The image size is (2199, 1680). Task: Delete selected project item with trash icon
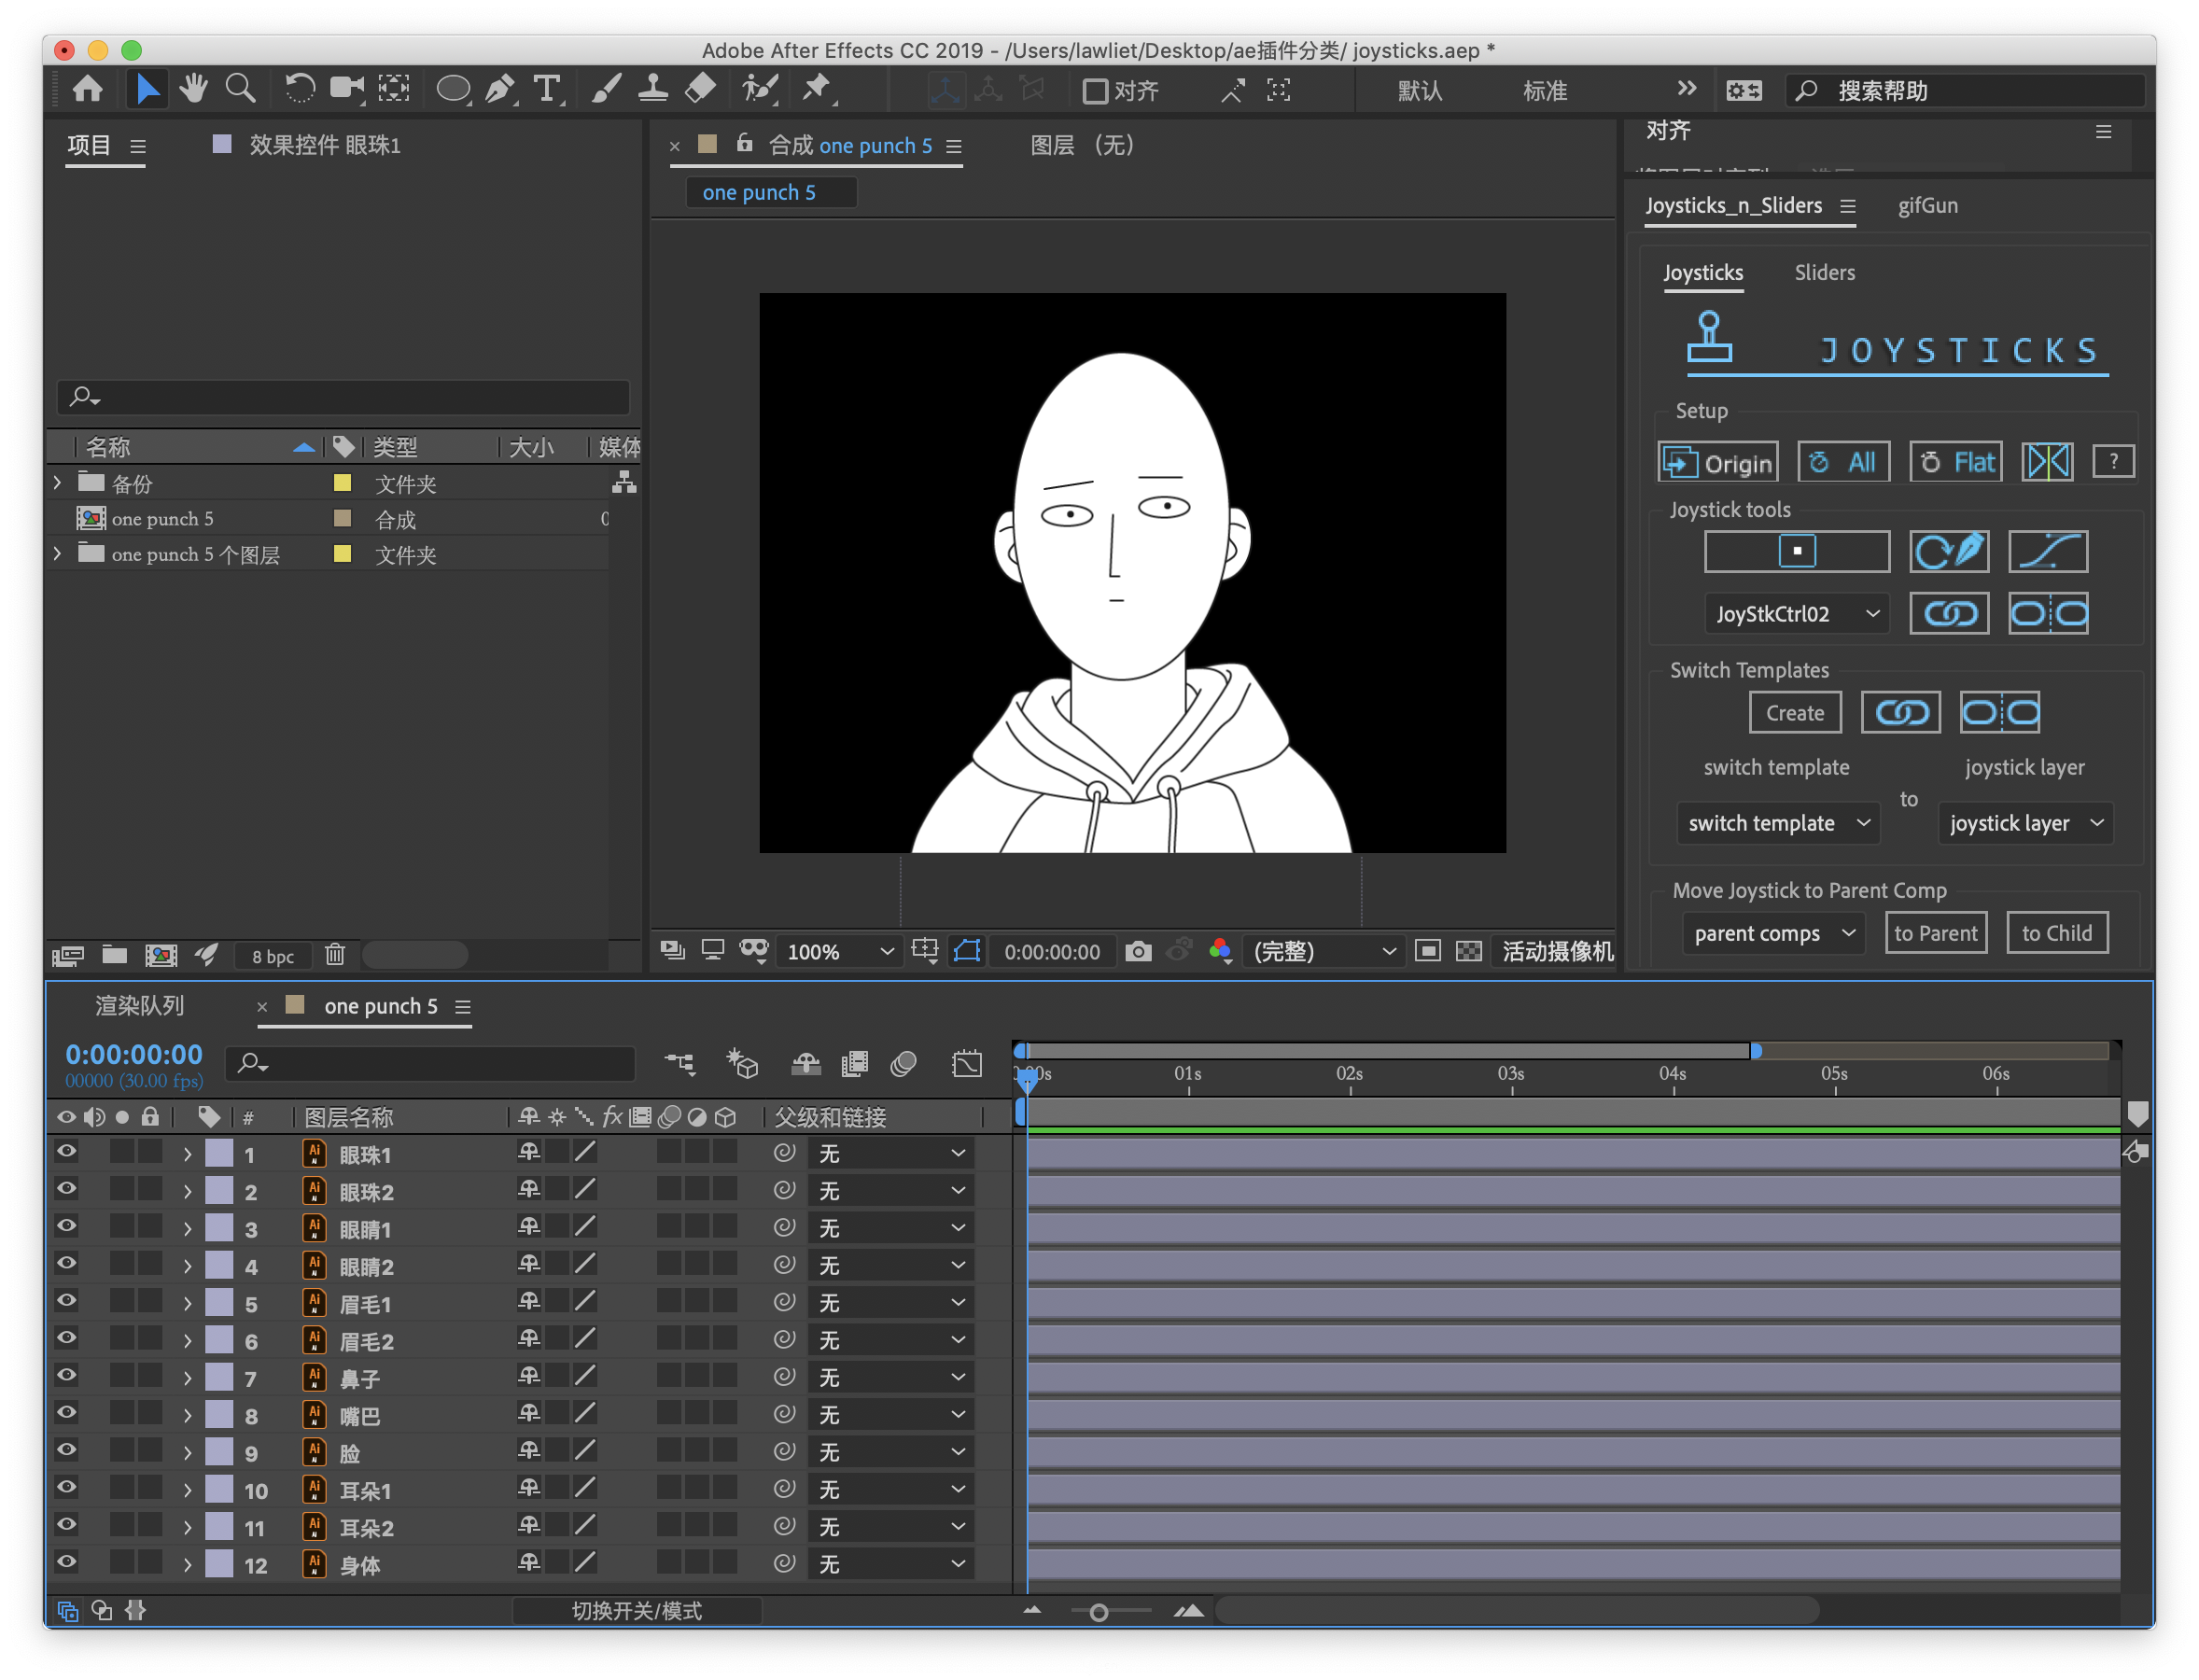coord(335,955)
